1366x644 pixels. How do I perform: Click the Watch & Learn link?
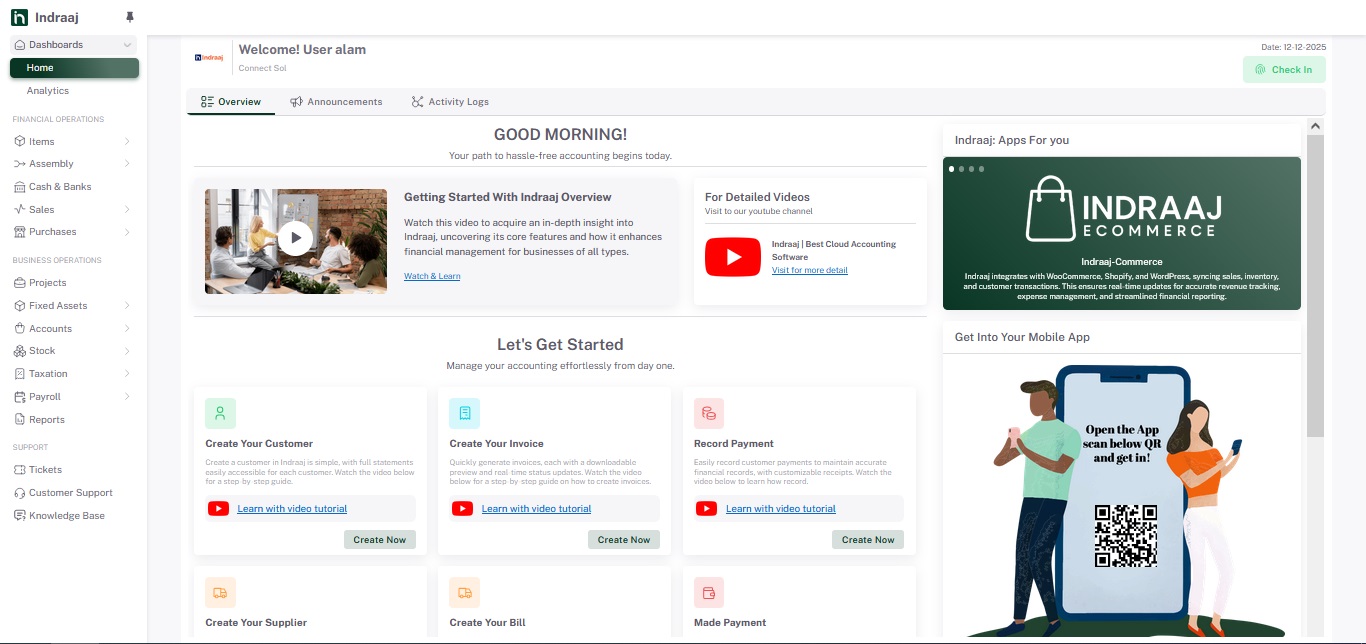432,276
